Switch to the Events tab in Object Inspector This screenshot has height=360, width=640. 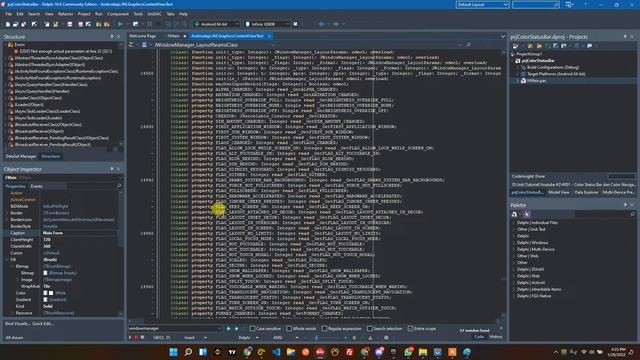[x=37, y=186]
